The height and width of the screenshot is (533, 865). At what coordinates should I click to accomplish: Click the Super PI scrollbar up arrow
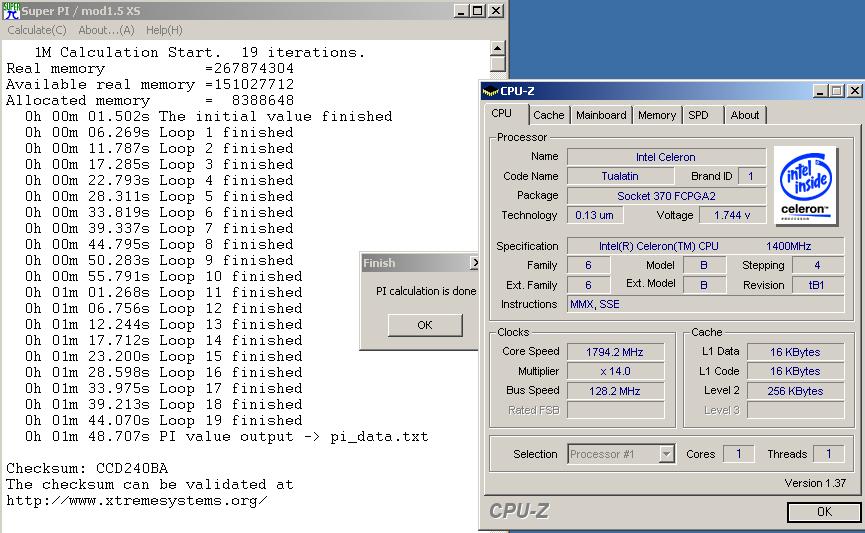click(x=498, y=49)
